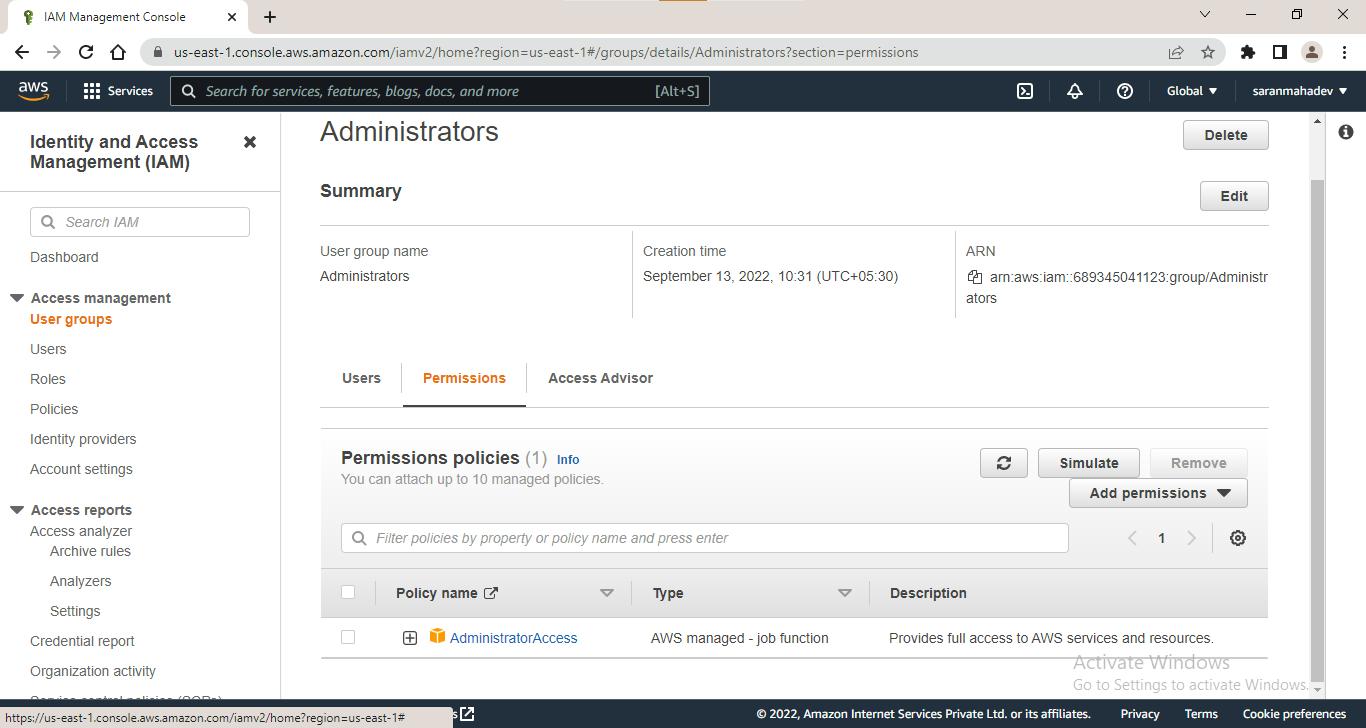Close the IAM navigation sidebar
Viewport: 1366px width, 728px height.
coord(250,142)
